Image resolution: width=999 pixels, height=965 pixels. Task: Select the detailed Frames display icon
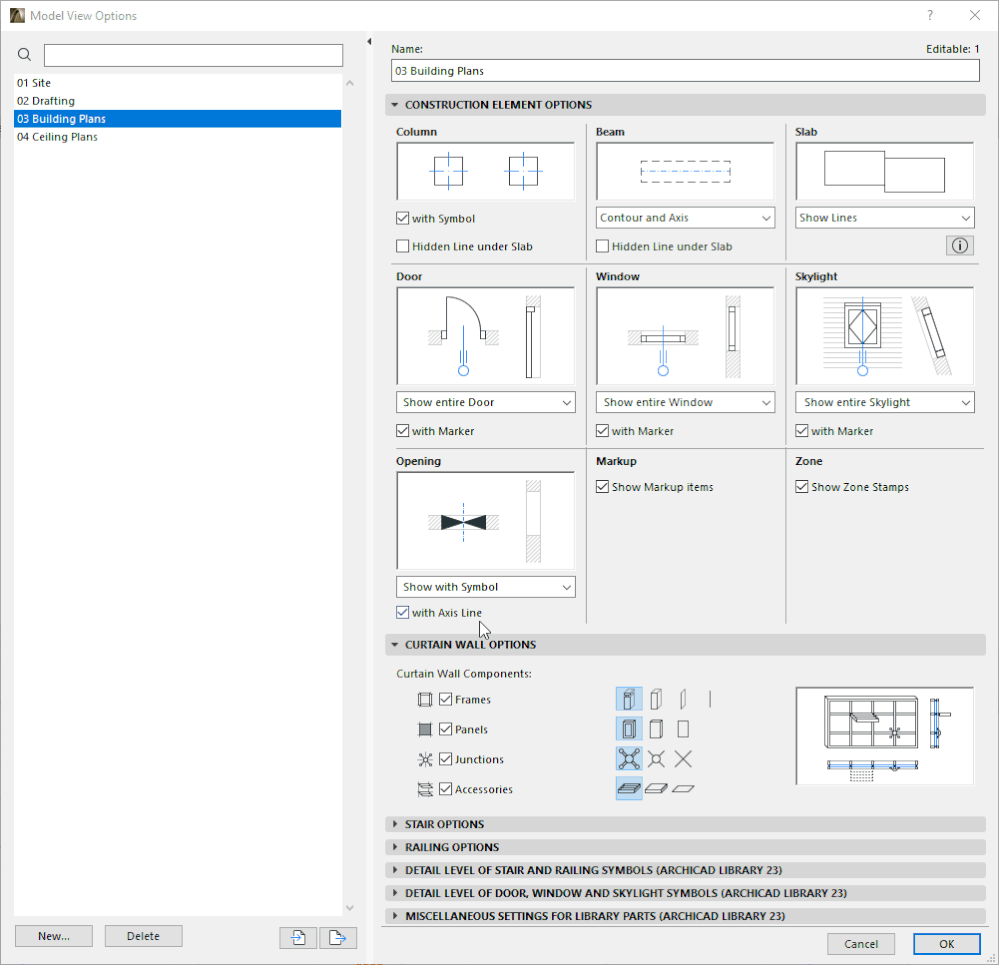click(628, 699)
